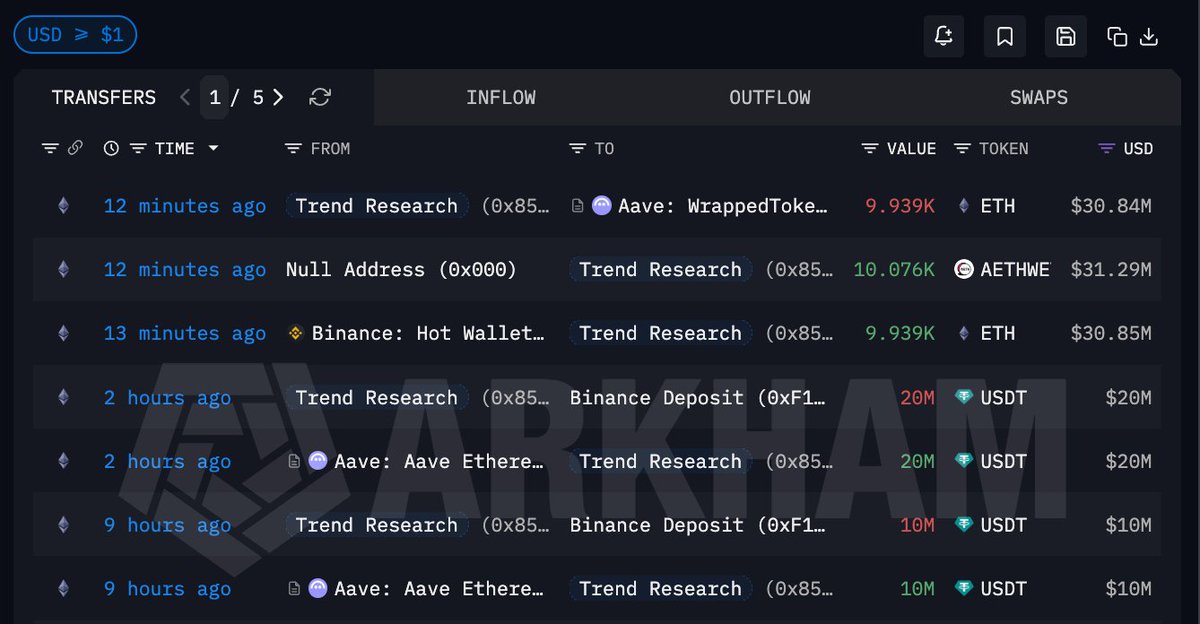The image size is (1200, 624).
Task: Open the TIME column filter icon
Action: point(138,148)
